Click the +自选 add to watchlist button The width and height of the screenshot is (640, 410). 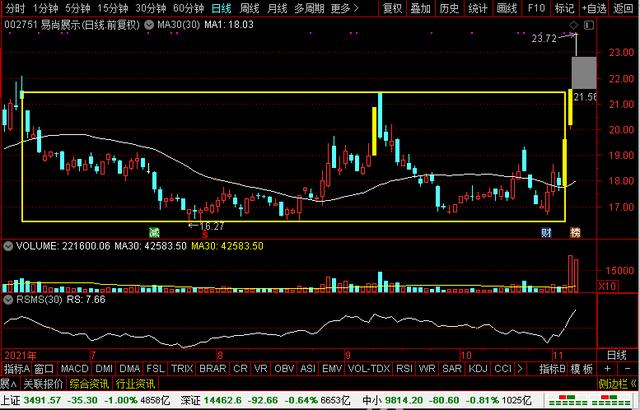pyautogui.click(x=596, y=8)
